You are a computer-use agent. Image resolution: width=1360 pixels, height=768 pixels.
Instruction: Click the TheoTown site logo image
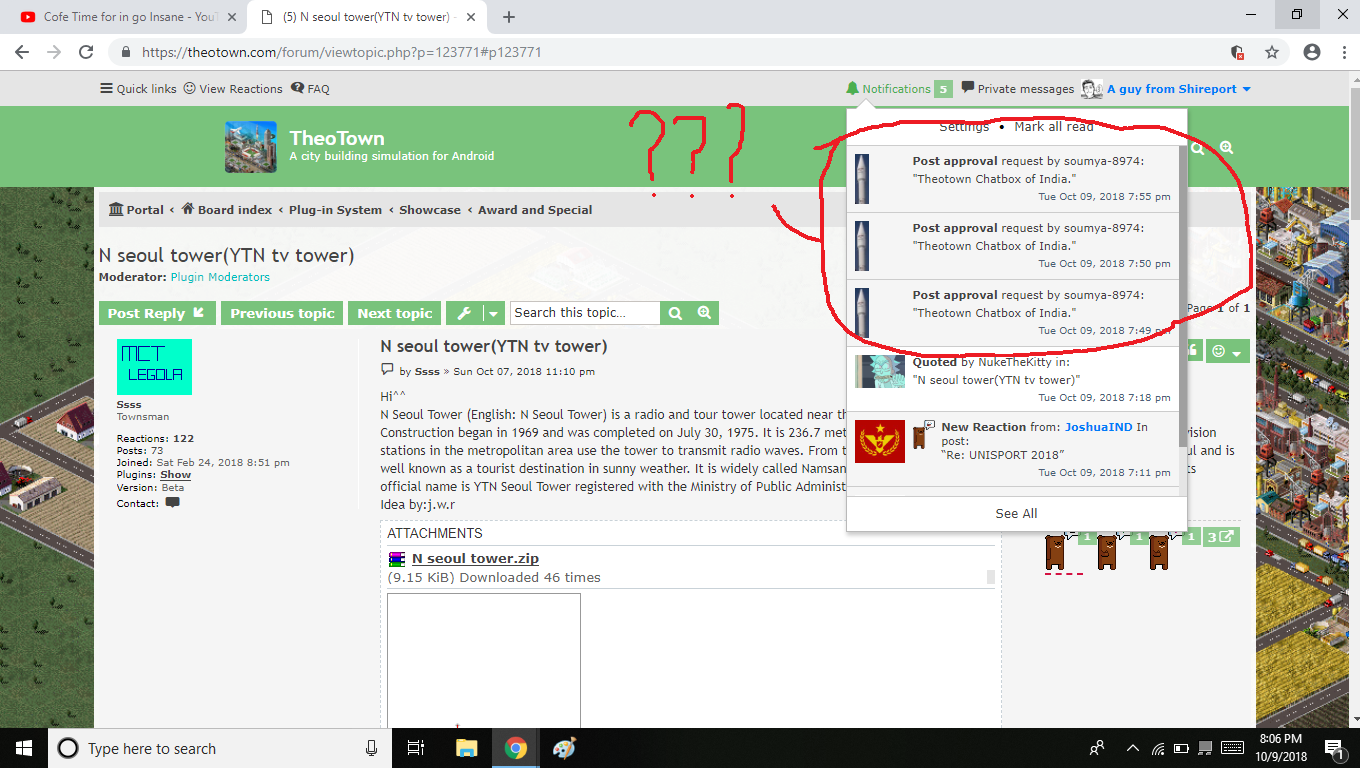[250, 147]
